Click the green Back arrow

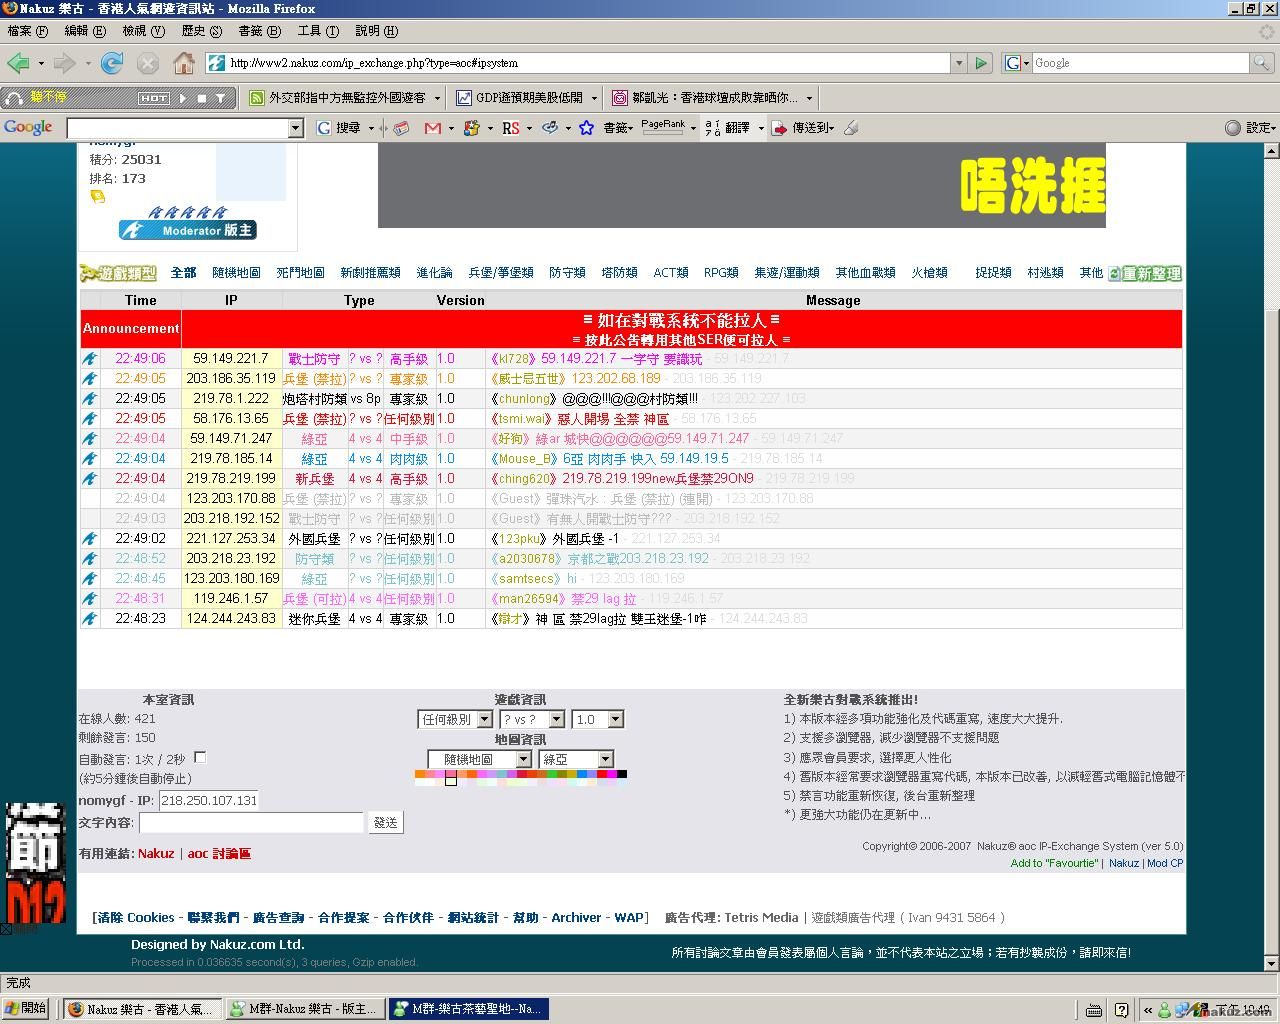point(18,63)
